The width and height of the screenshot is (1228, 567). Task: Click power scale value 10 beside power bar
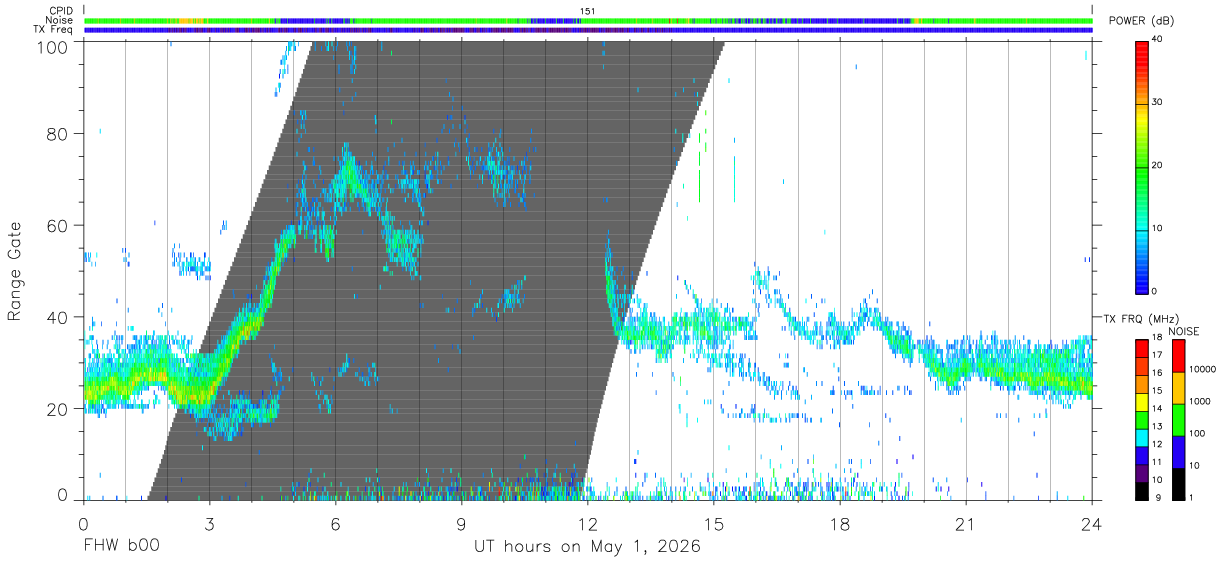tap(1157, 229)
